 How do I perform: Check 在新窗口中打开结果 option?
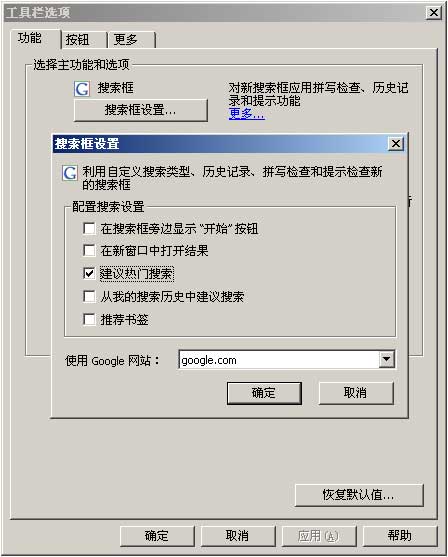point(89,250)
